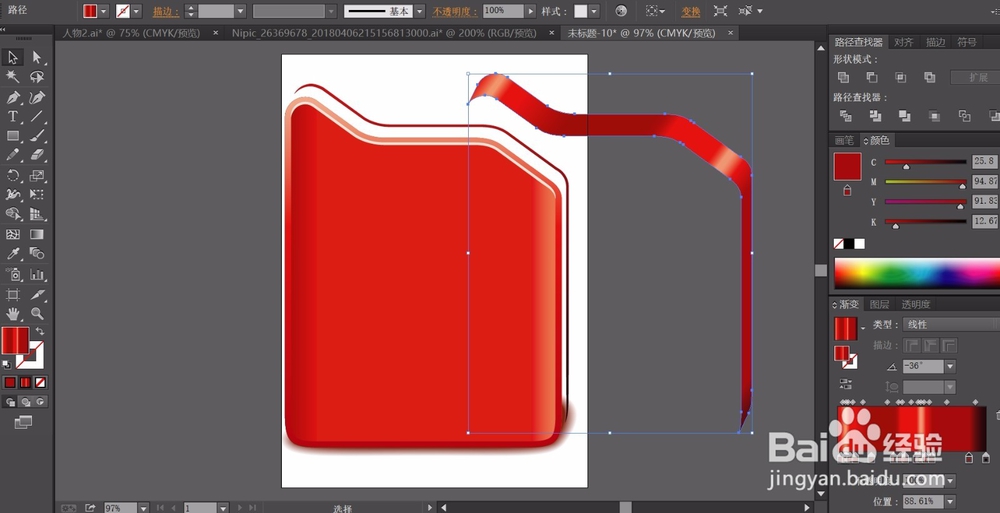The height and width of the screenshot is (513, 1000).
Task: Apply Gradient fill mode button in toolbox
Action: pos(26,383)
